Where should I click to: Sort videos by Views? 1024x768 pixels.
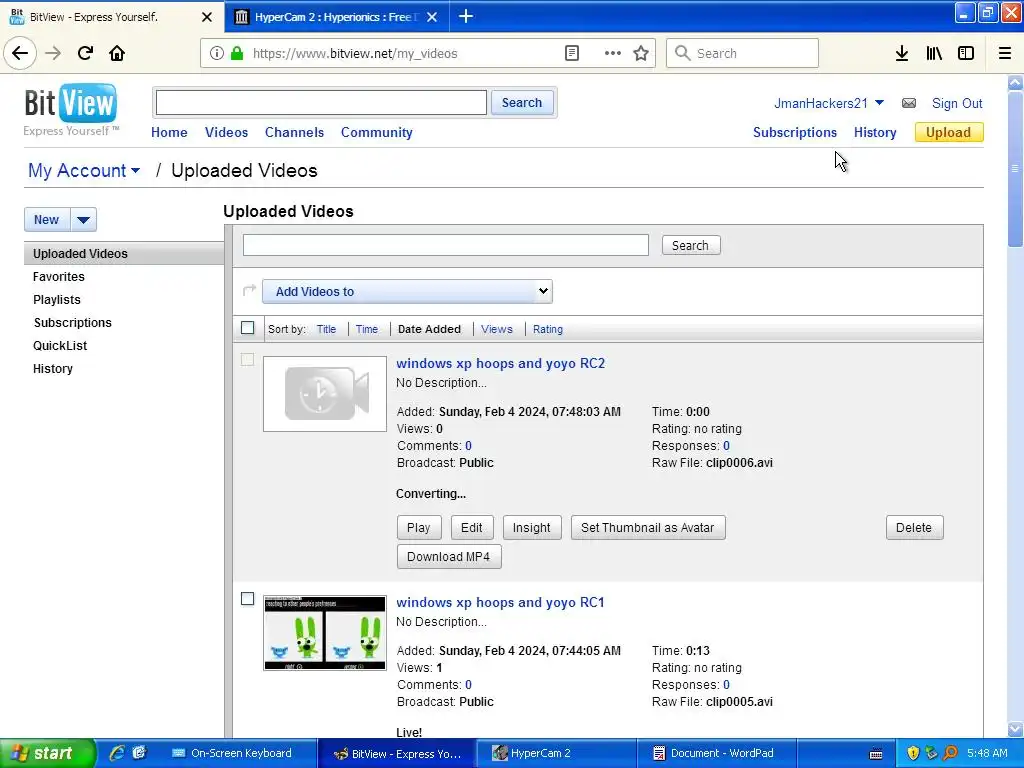tap(497, 329)
